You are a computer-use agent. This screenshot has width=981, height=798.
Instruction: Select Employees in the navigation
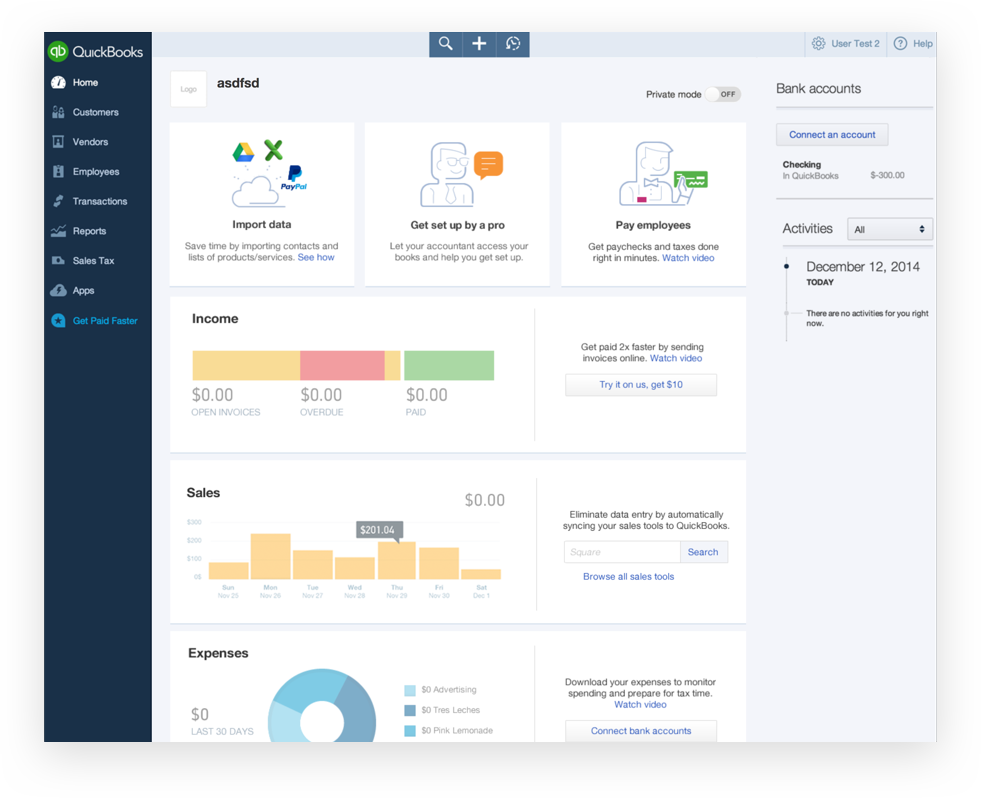coord(96,171)
